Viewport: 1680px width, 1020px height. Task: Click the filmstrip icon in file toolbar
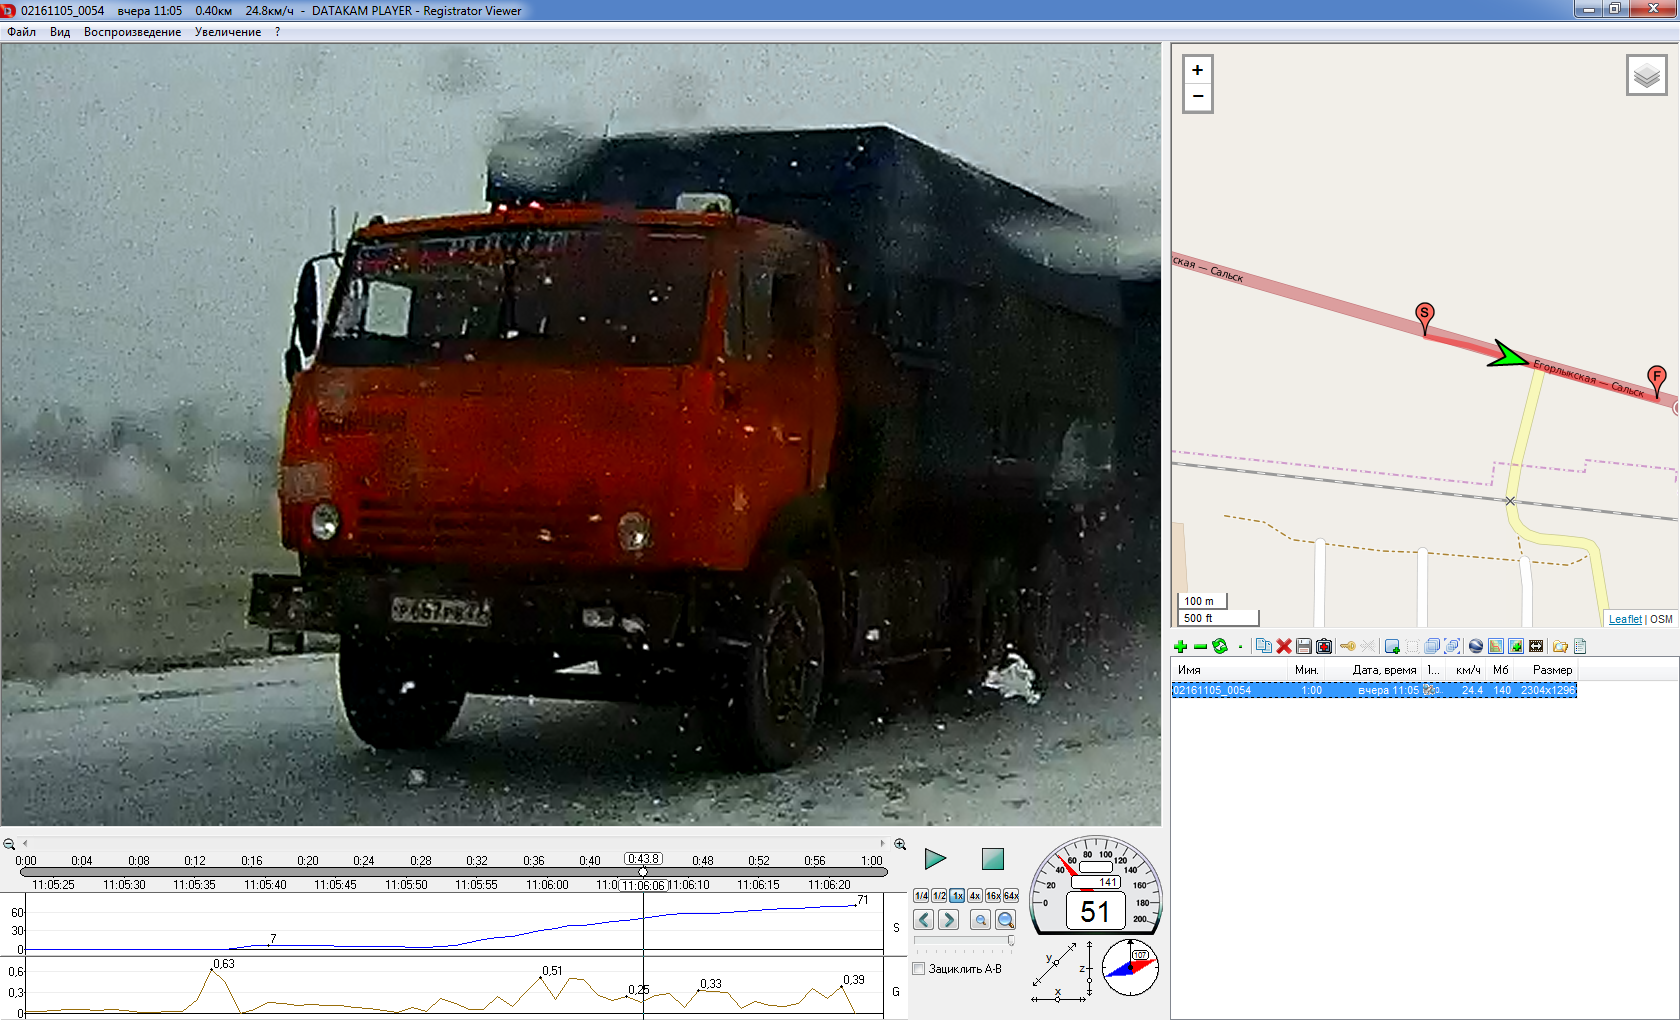(x=1536, y=647)
